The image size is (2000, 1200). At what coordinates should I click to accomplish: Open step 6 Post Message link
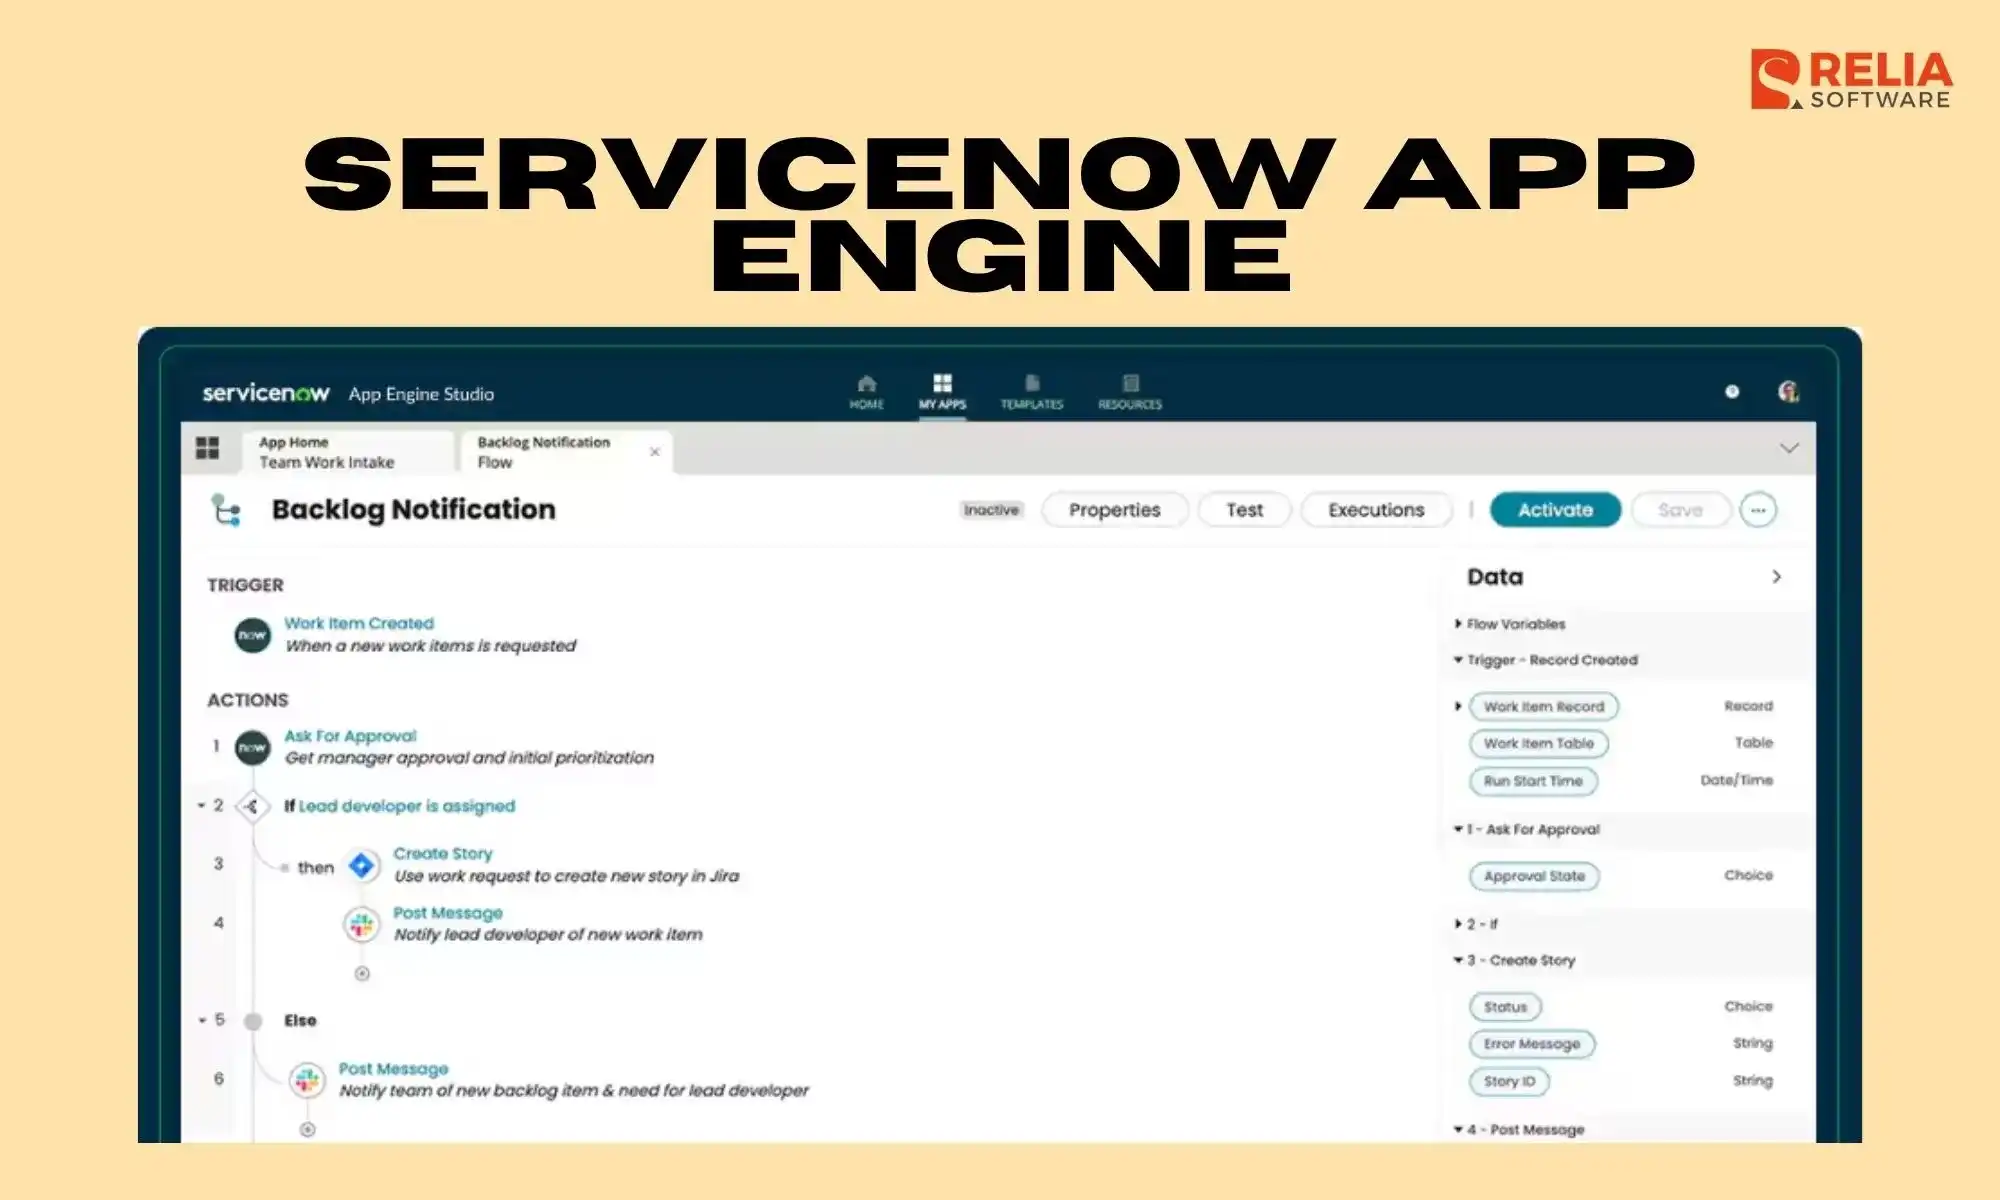pyautogui.click(x=393, y=1069)
